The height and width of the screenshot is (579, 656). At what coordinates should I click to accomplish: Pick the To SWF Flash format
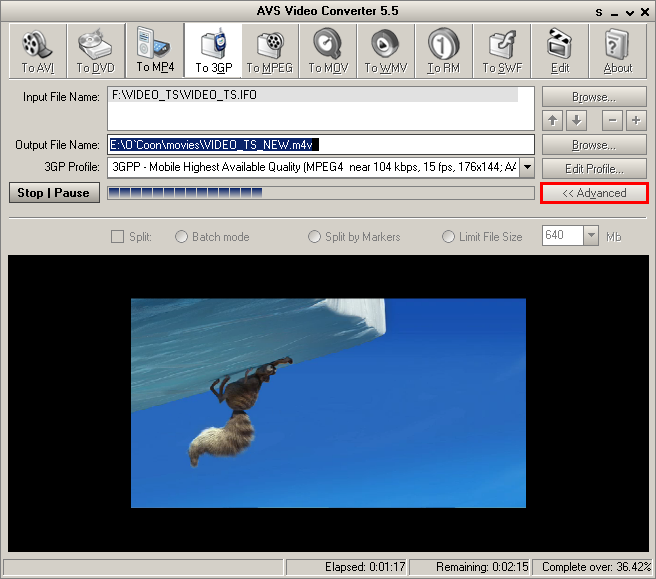coord(502,51)
